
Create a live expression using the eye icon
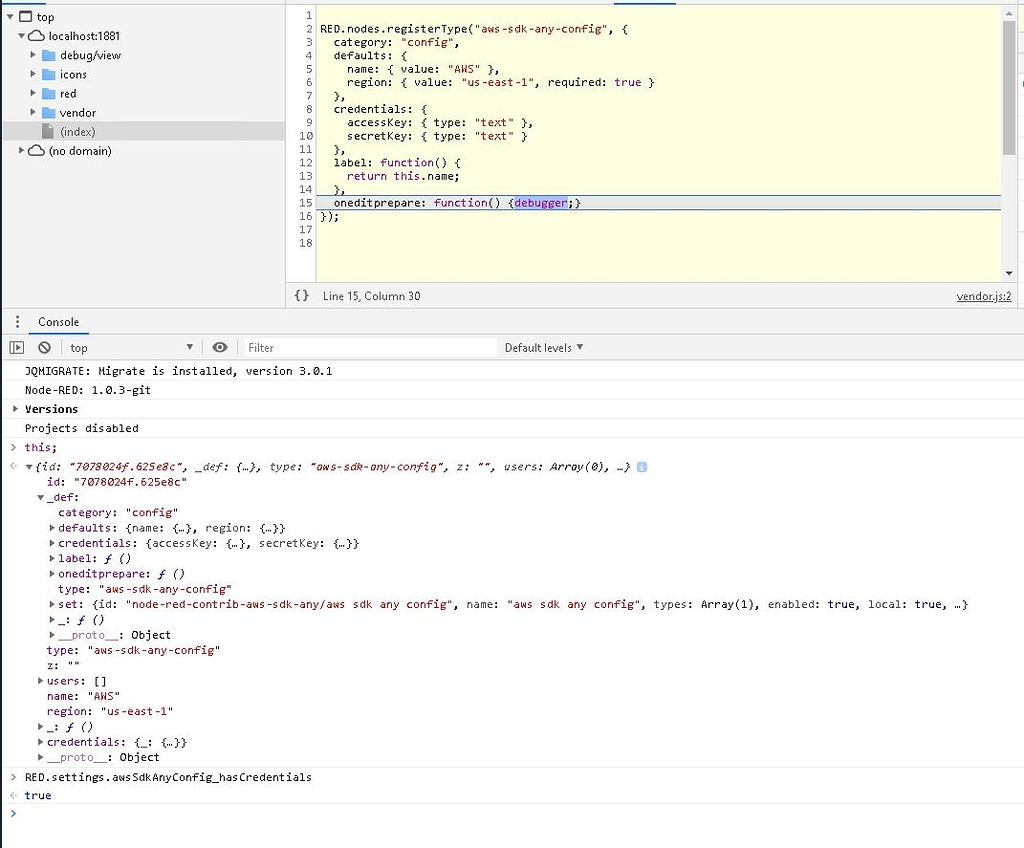(219, 347)
